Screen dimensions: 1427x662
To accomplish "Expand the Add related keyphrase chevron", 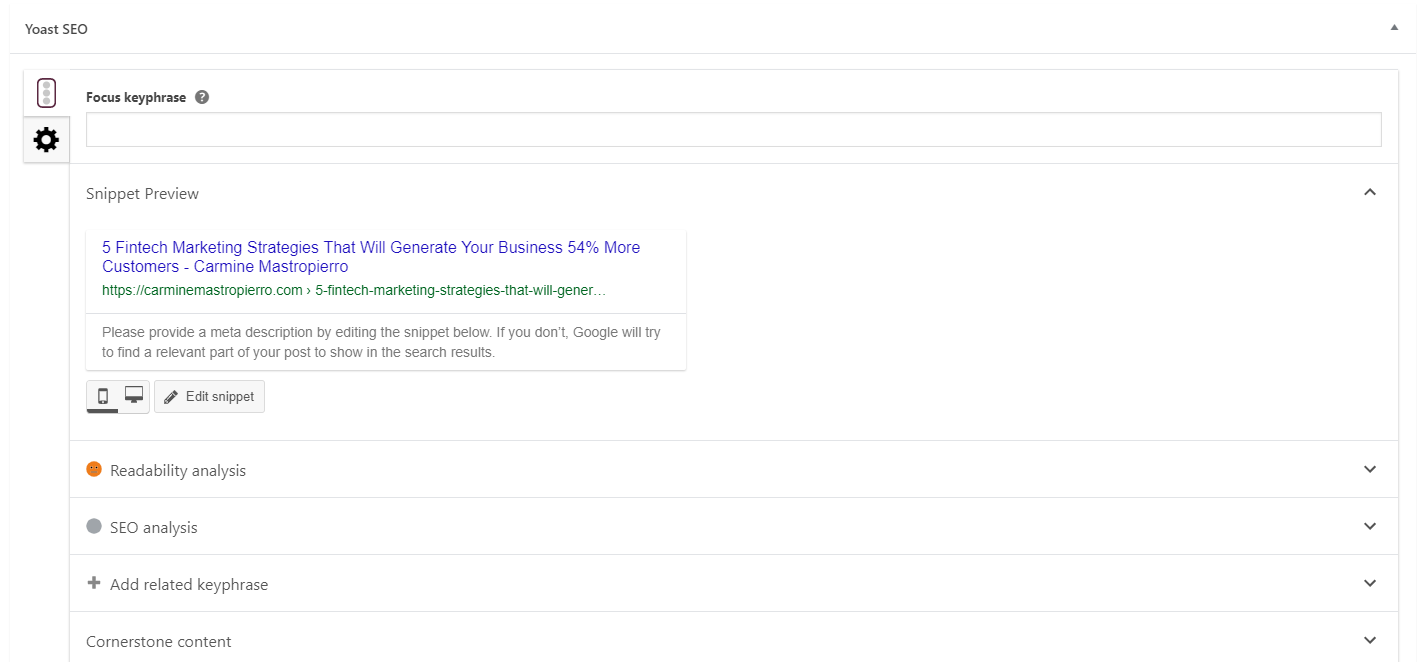I will click(x=1370, y=583).
